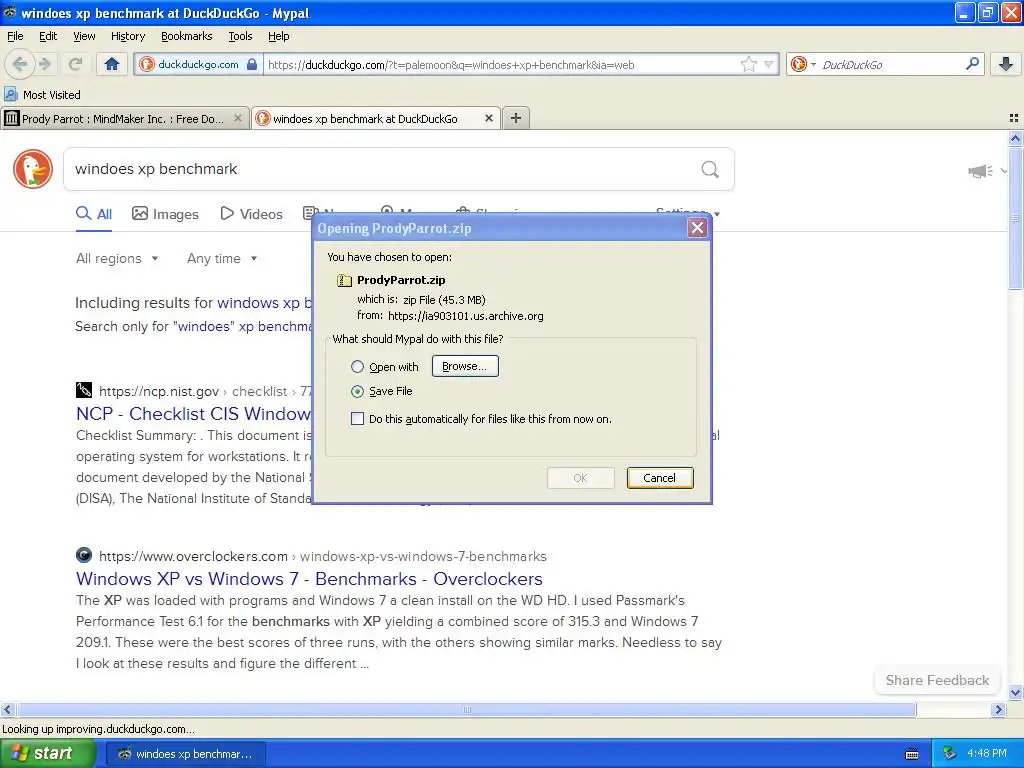Image resolution: width=1024 pixels, height=768 pixels.
Task: Click the horizontal scrollbar left arrow
Action: click(7, 709)
